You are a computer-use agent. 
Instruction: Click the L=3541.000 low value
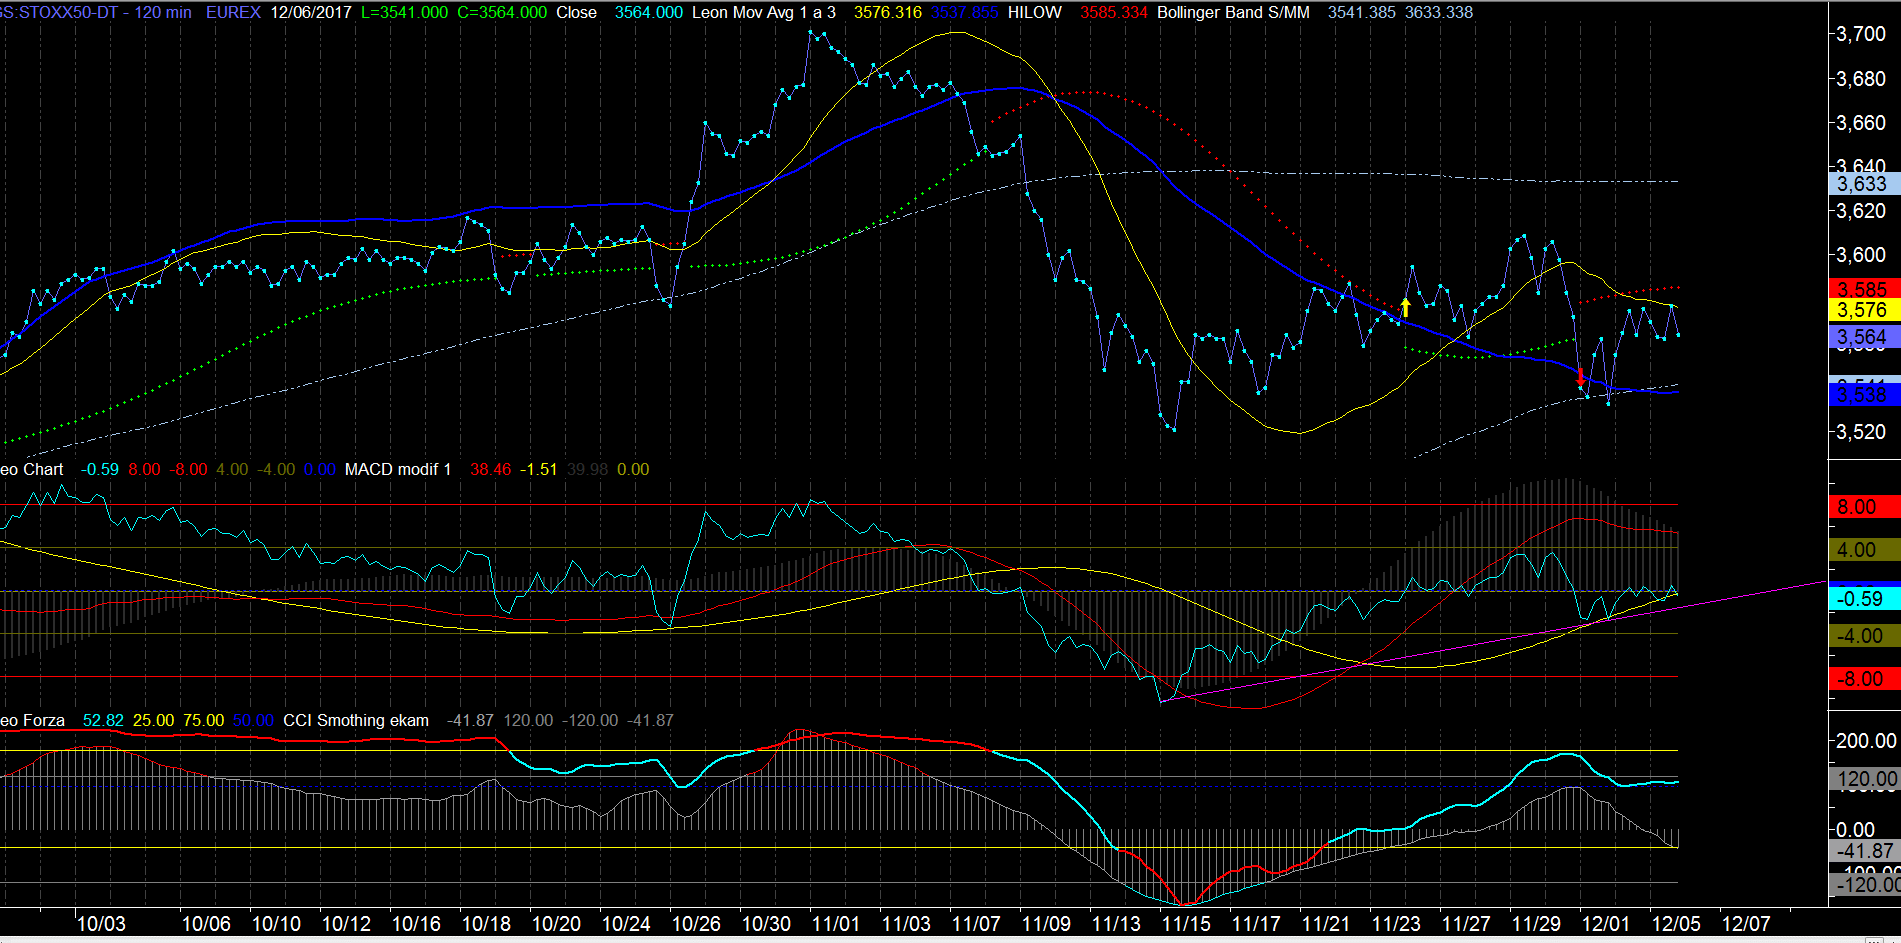click(x=404, y=12)
